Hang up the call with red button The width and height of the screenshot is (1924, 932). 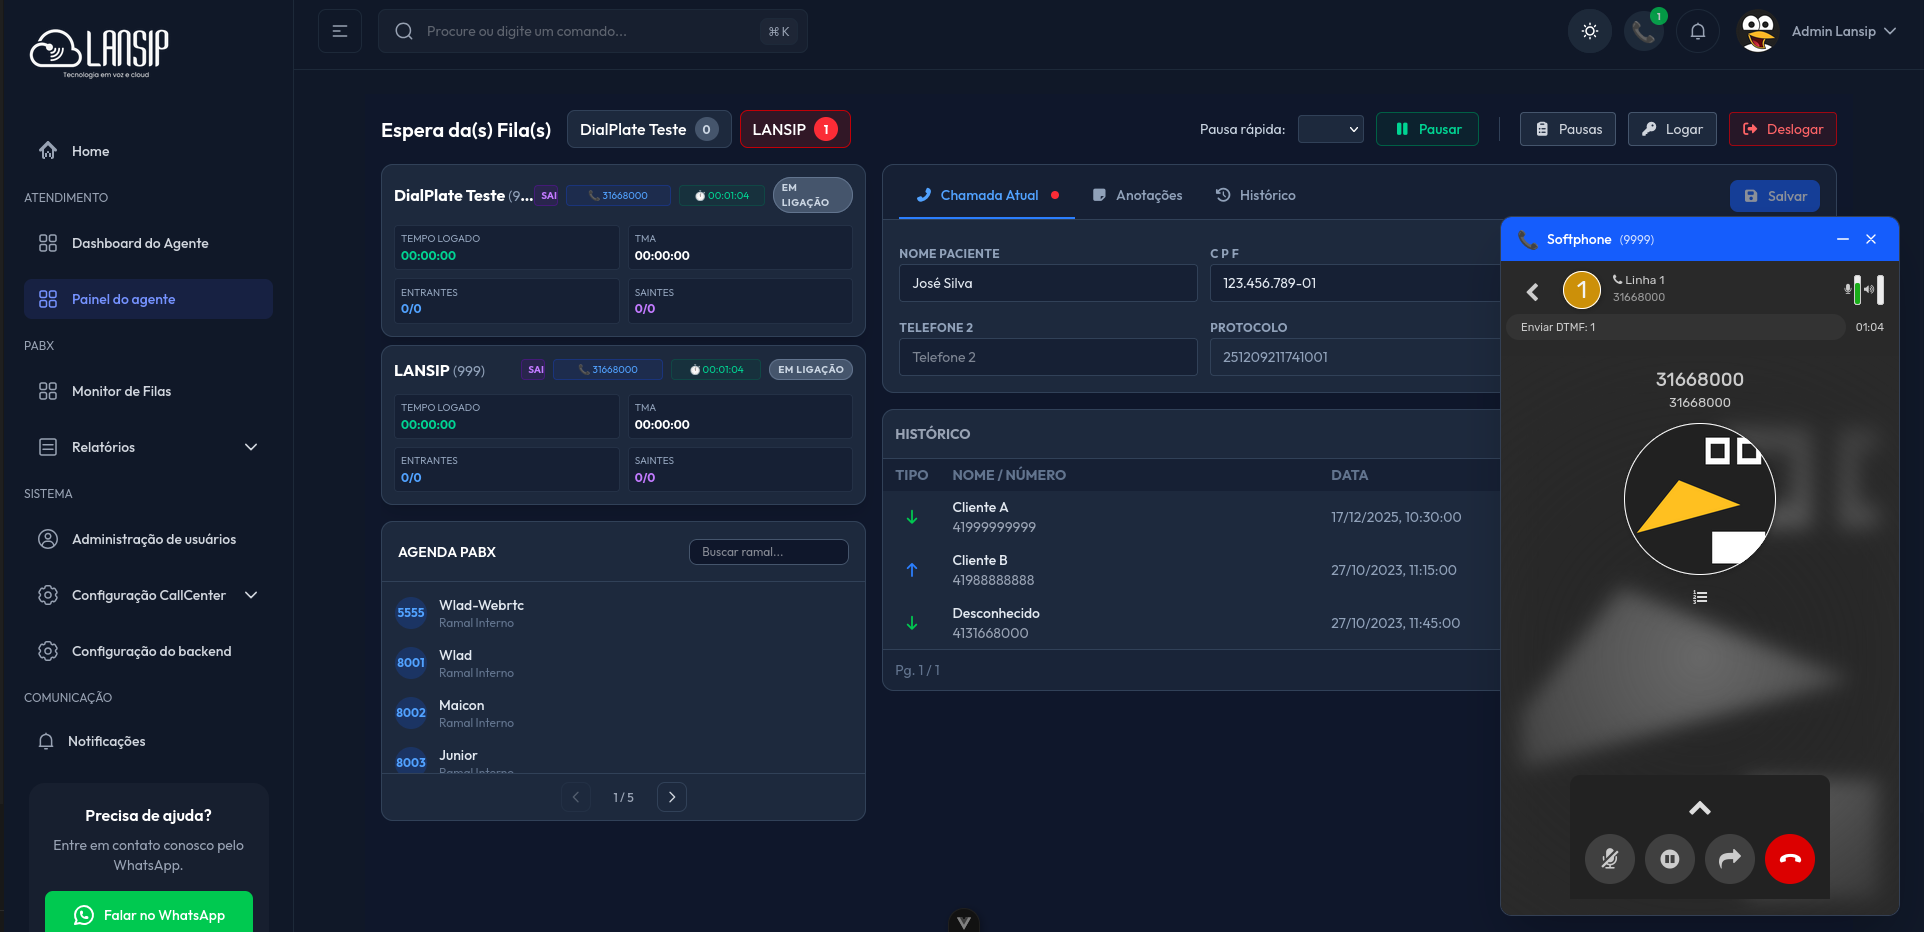tap(1789, 859)
